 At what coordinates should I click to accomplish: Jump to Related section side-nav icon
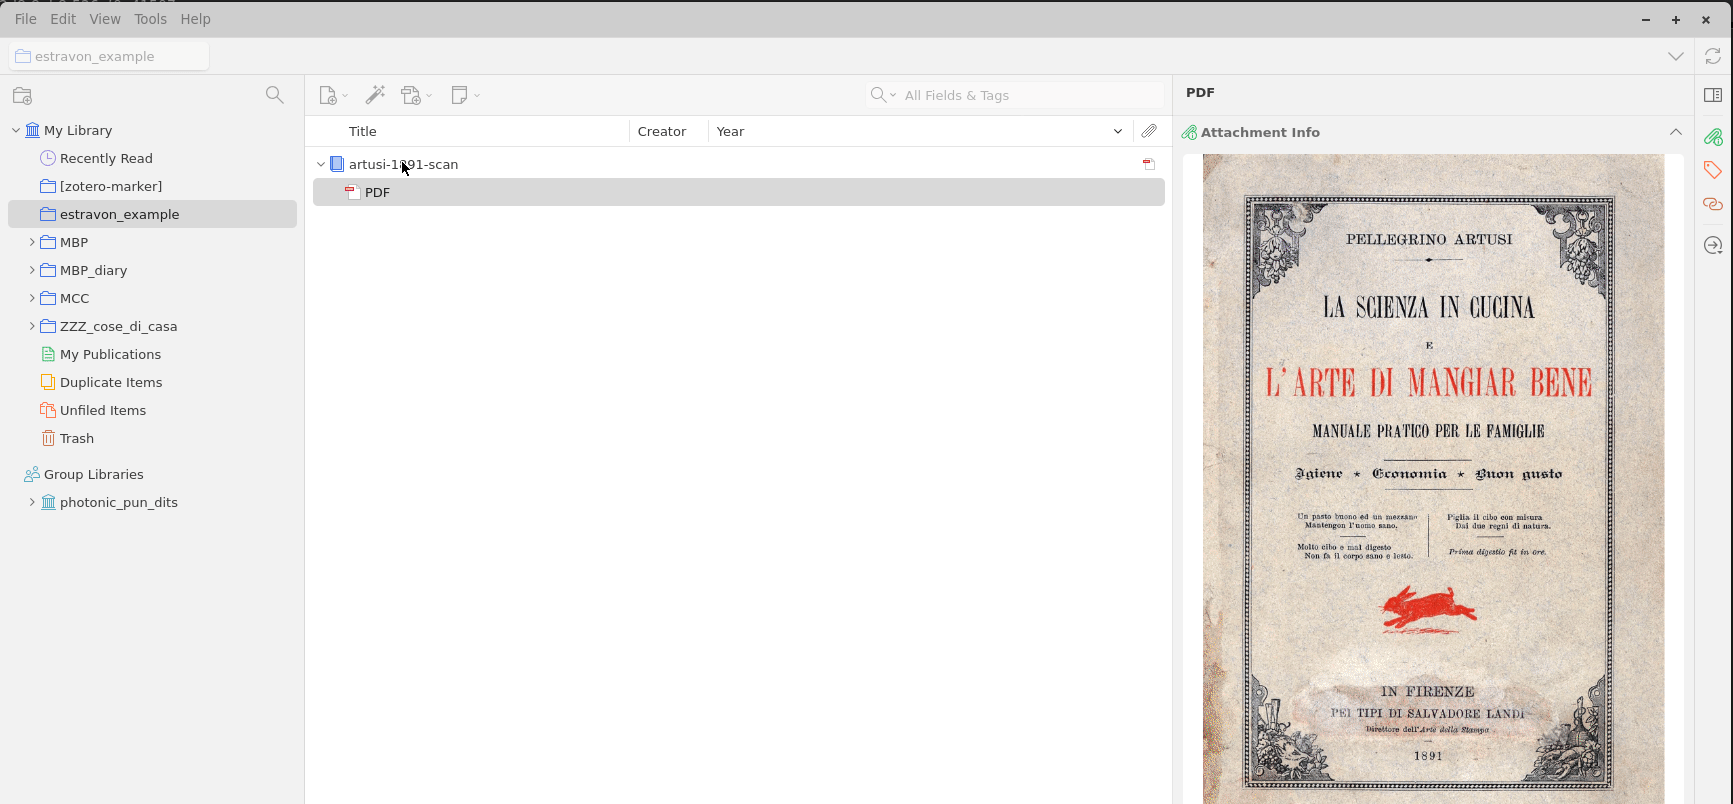click(1713, 204)
